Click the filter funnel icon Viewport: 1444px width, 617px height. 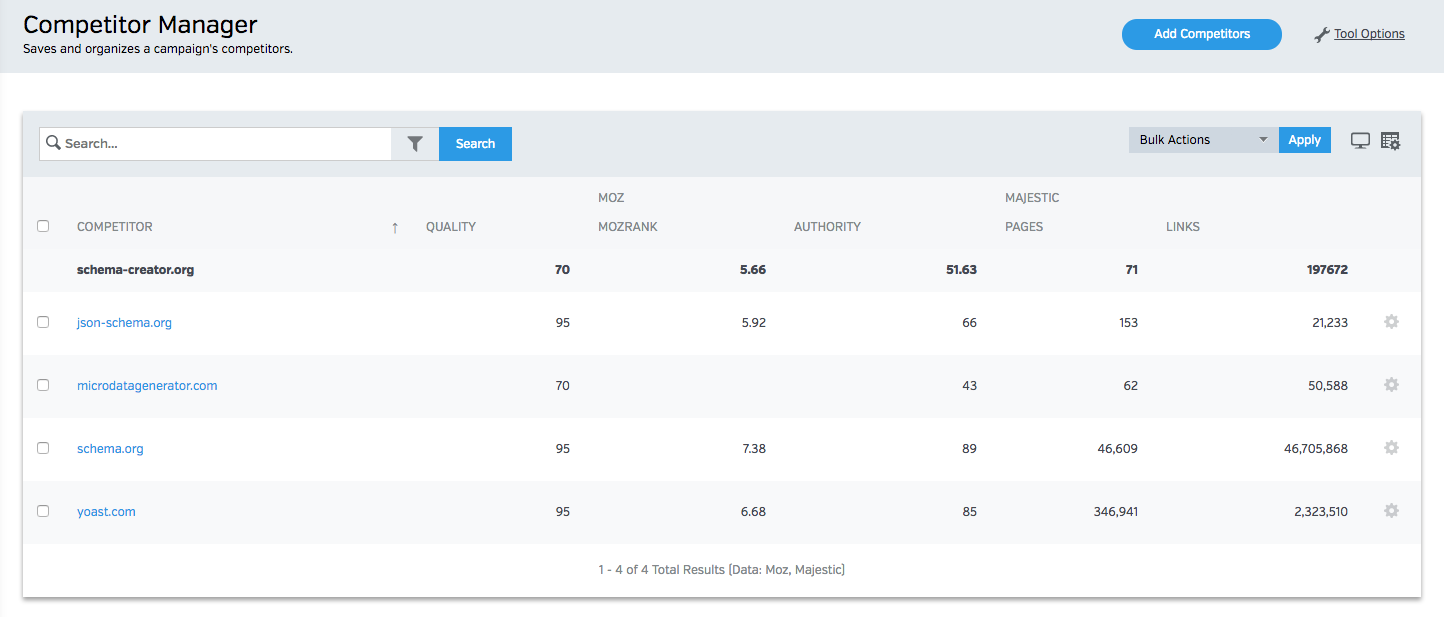click(x=415, y=144)
